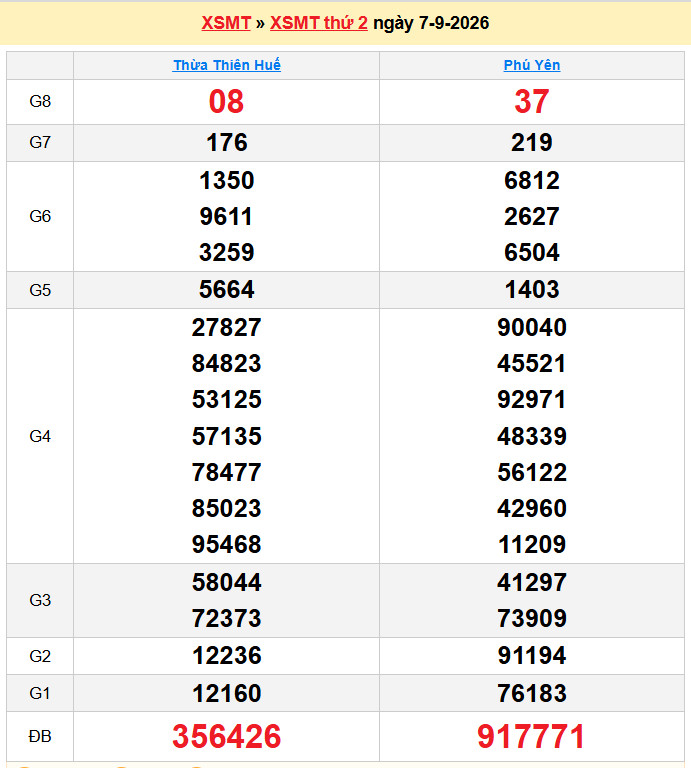Open the XSMT thứ 2 link

coord(319,23)
